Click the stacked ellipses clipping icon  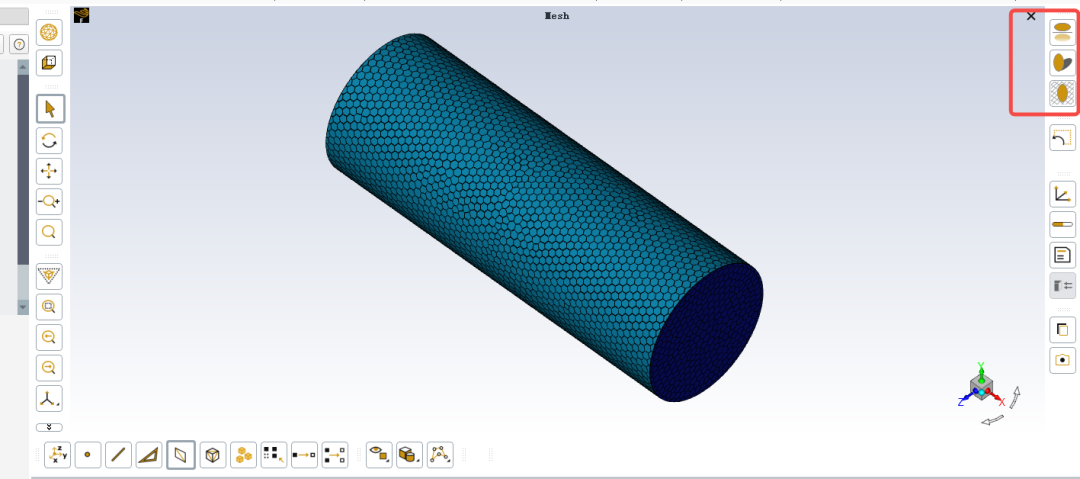coord(1063,32)
